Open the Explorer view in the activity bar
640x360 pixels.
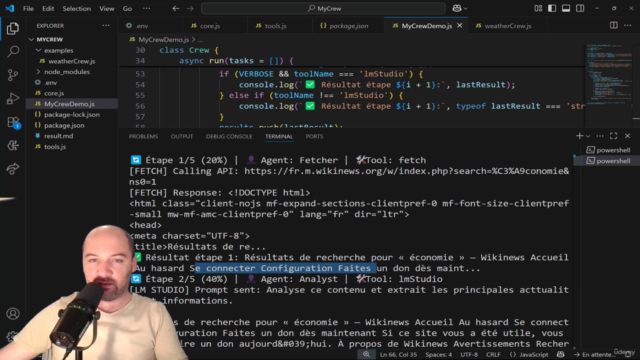pyautogui.click(x=13, y=28)
